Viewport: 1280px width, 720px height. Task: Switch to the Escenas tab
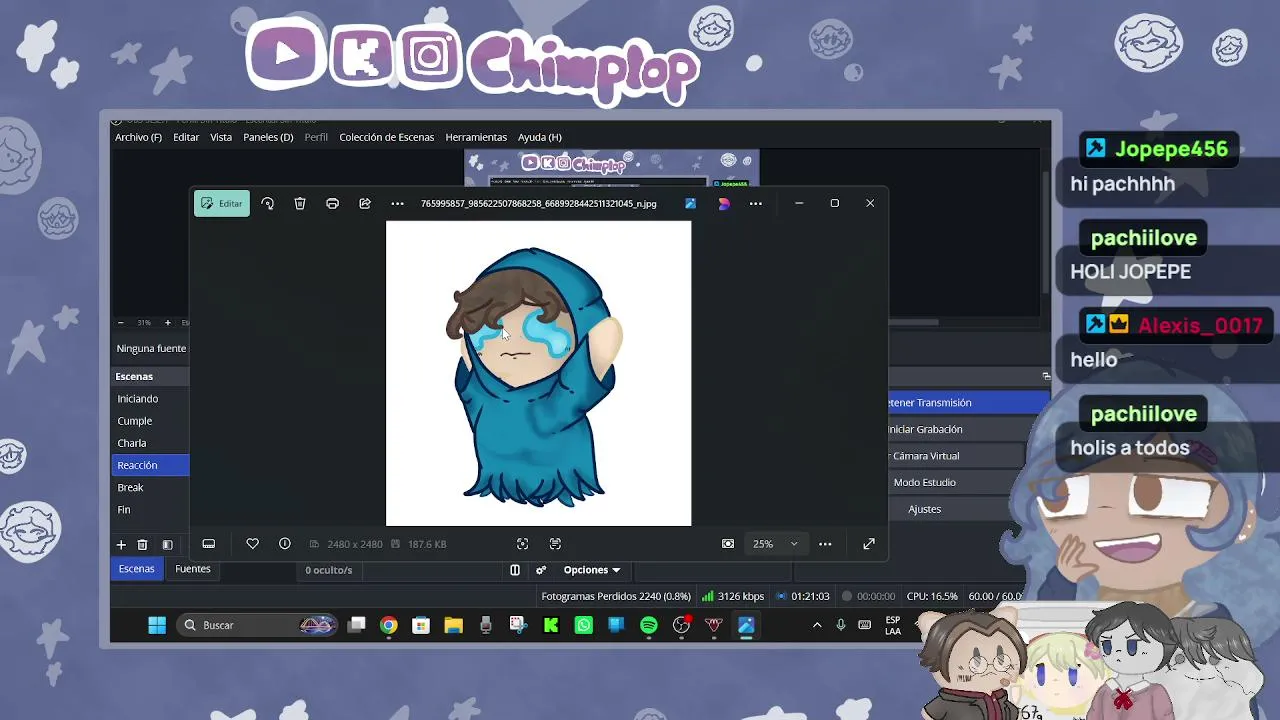click(x=137, y=569)
